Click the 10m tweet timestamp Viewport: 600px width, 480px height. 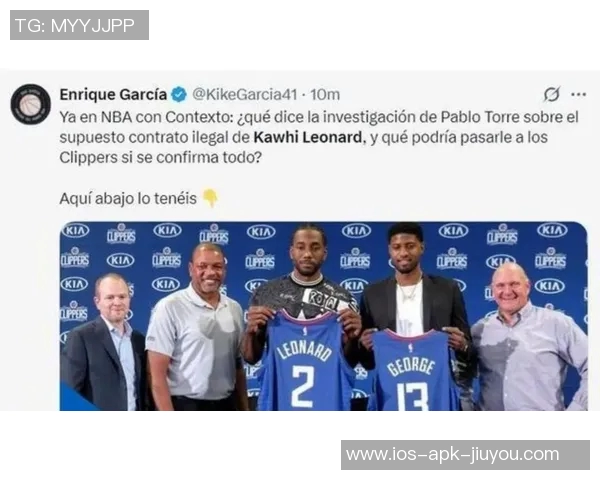pyautogui.click(x=325, y=94)
